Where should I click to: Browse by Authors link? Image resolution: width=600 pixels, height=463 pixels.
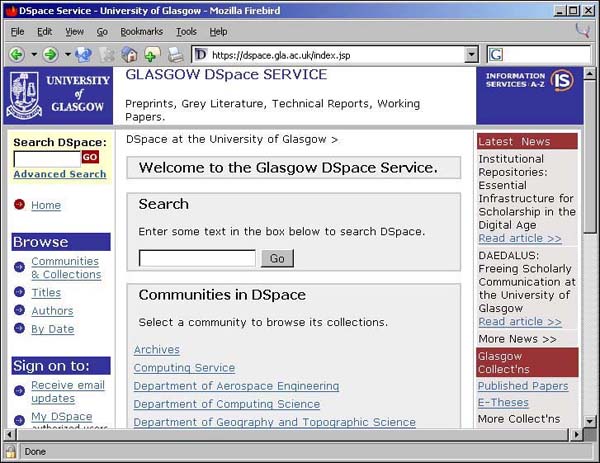(52, 310)
